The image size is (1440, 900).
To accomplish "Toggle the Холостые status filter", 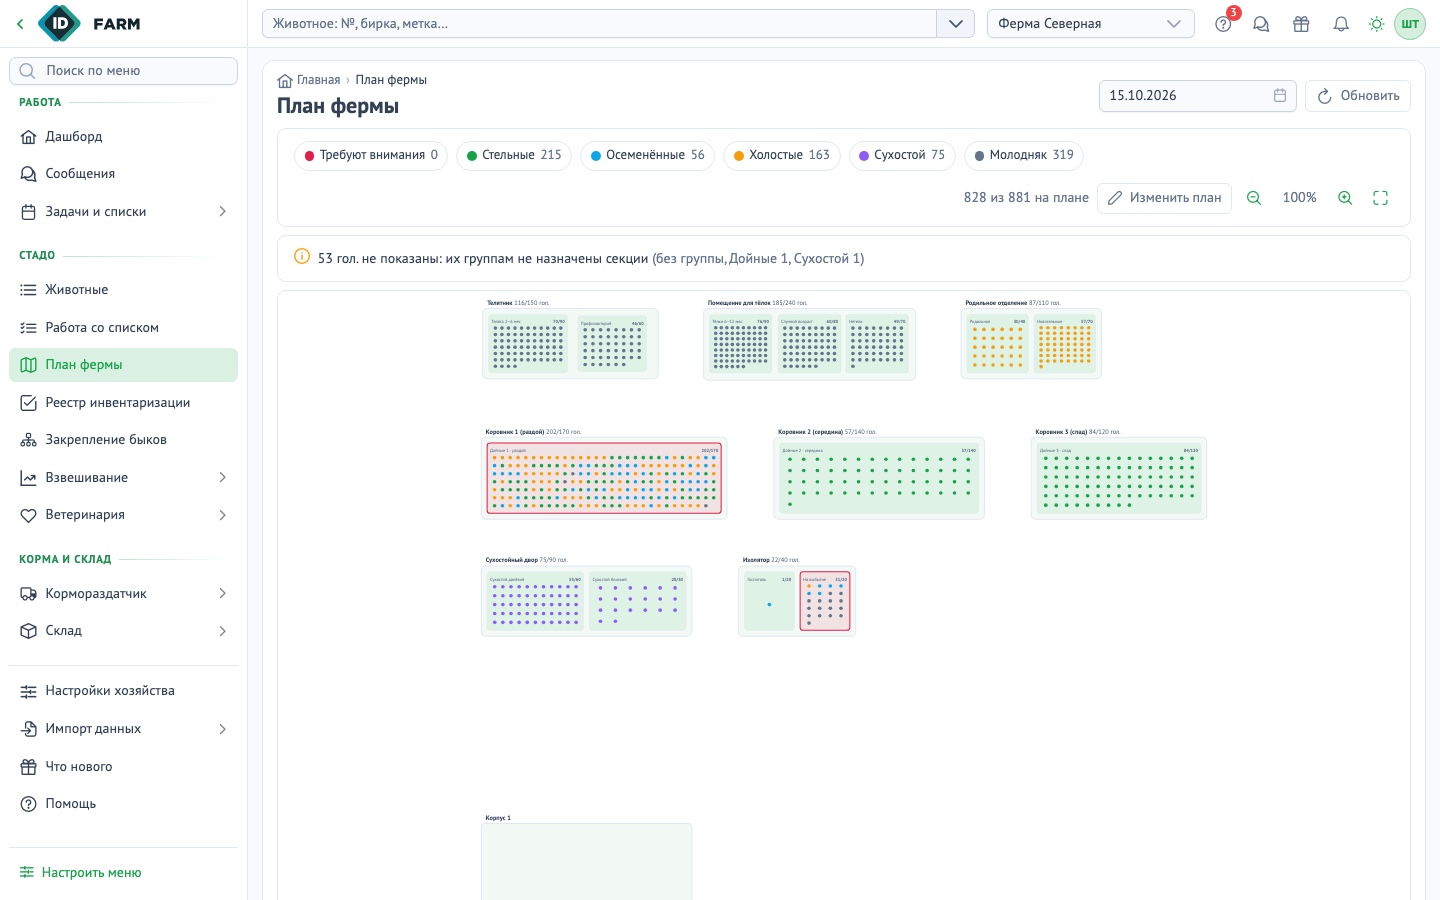I will pyautogui.click(x=782, y=155).
